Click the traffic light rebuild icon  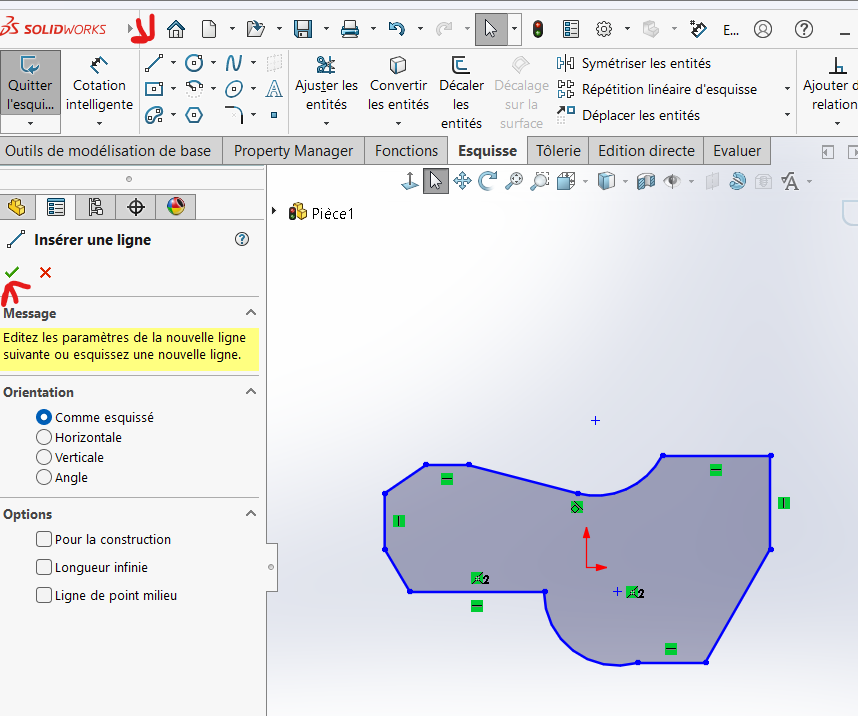[x=538, y=28]
